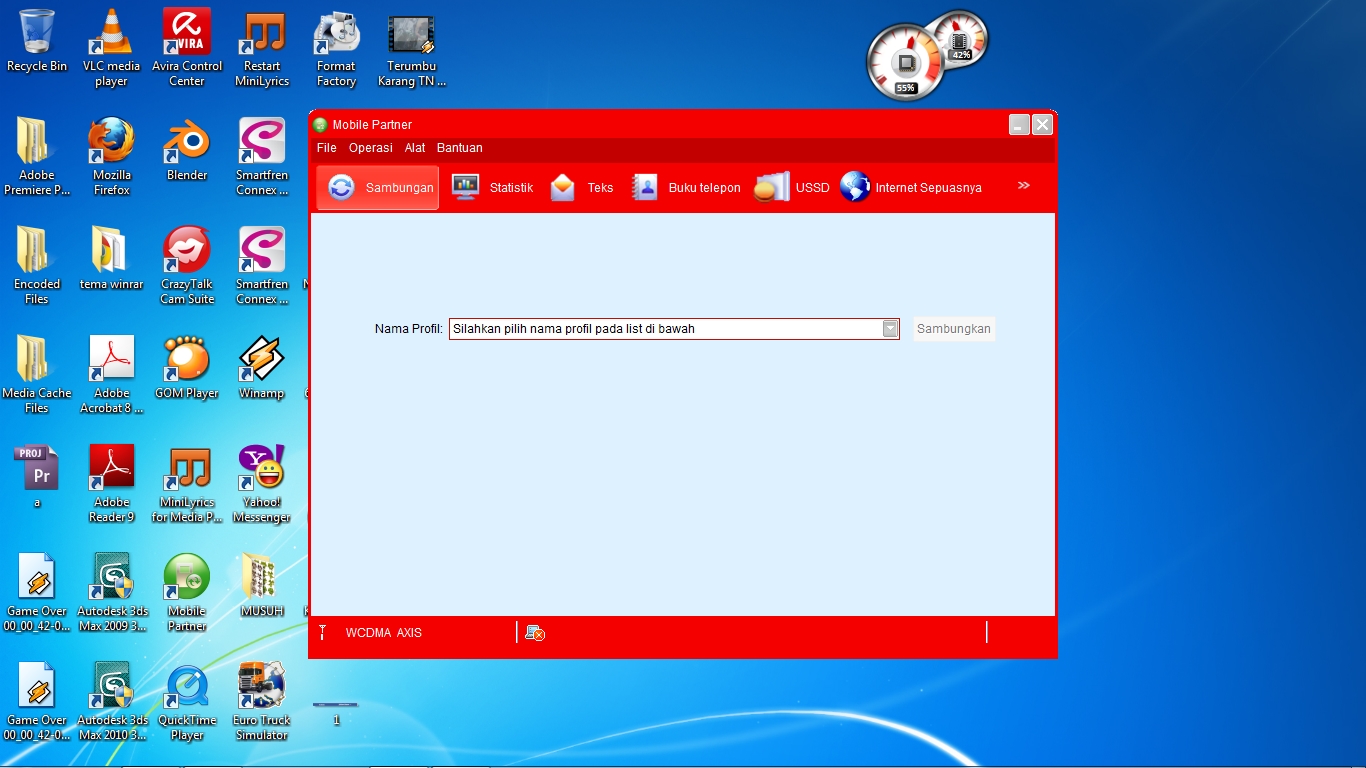Click the WCDMA AXIS network status text
1366x768 pixels.
[384, 633]
